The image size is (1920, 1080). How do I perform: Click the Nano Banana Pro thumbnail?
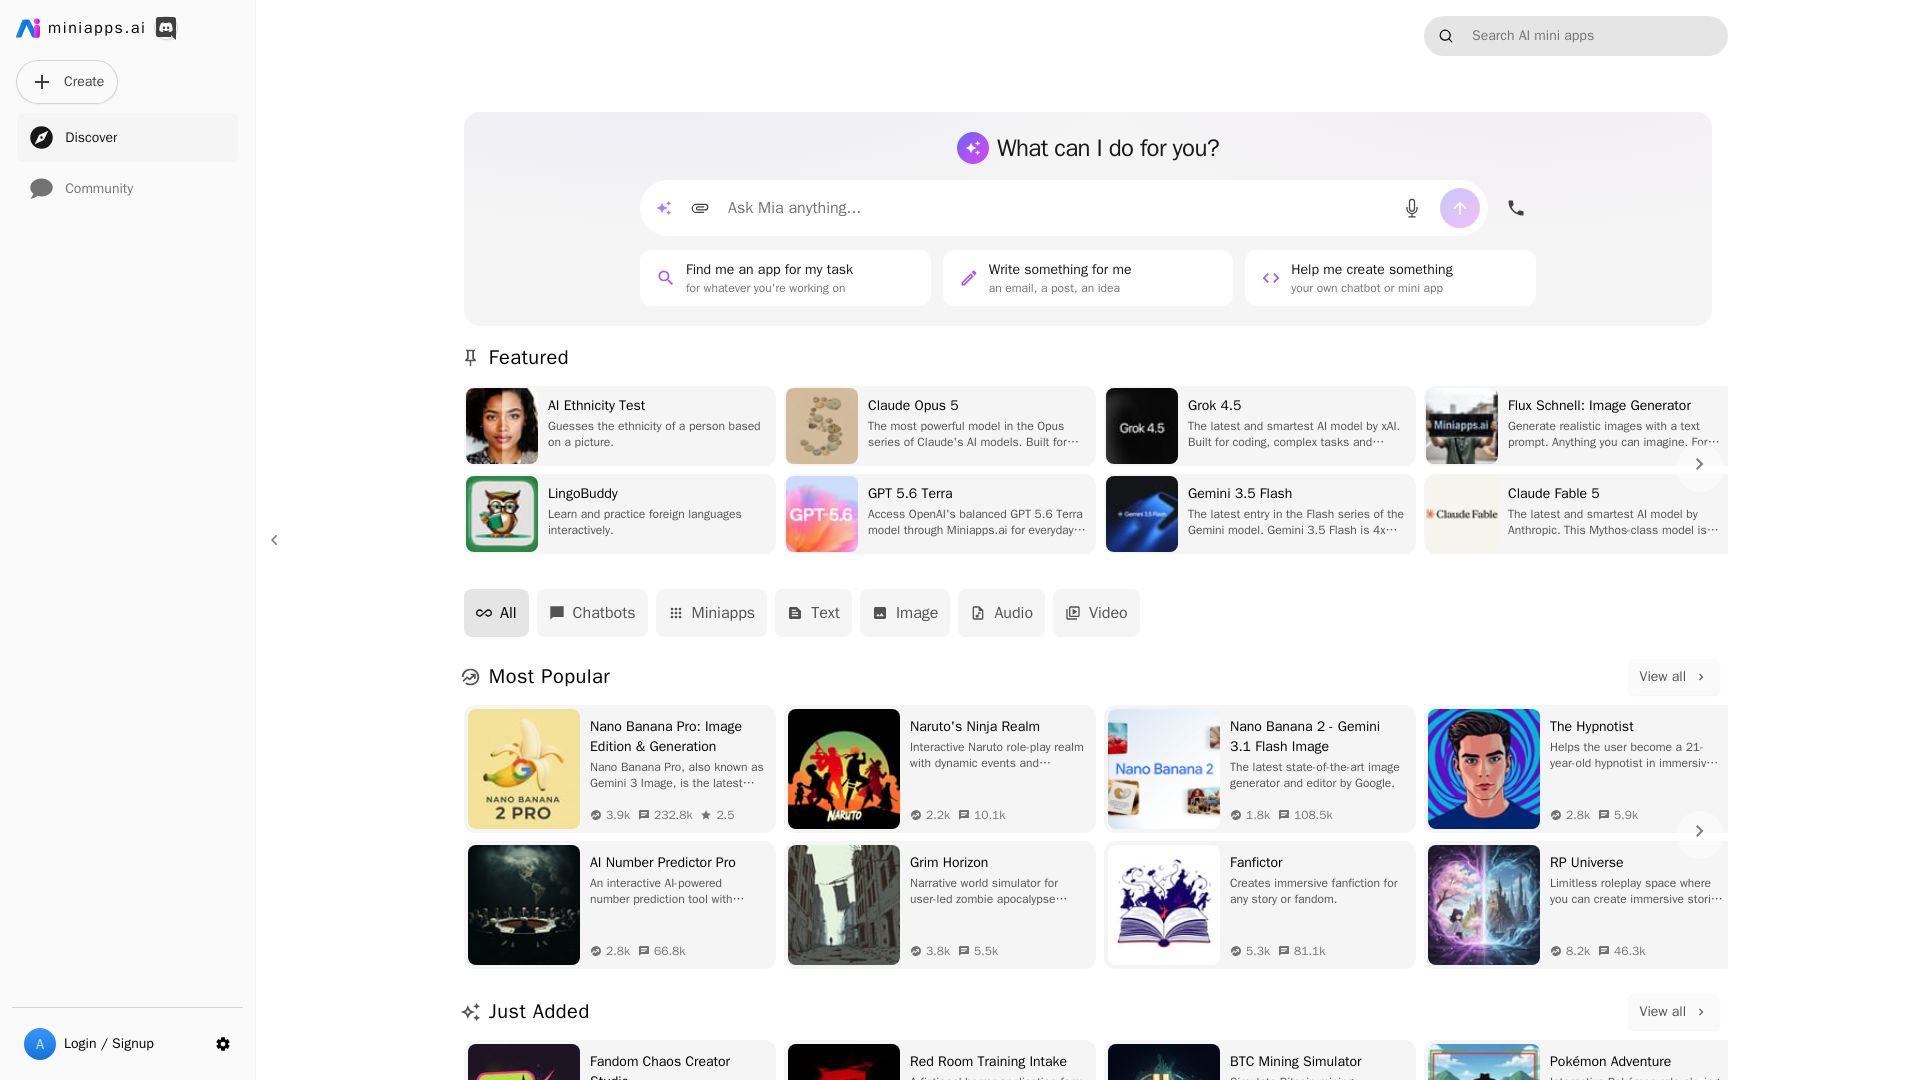coord(524,769)
